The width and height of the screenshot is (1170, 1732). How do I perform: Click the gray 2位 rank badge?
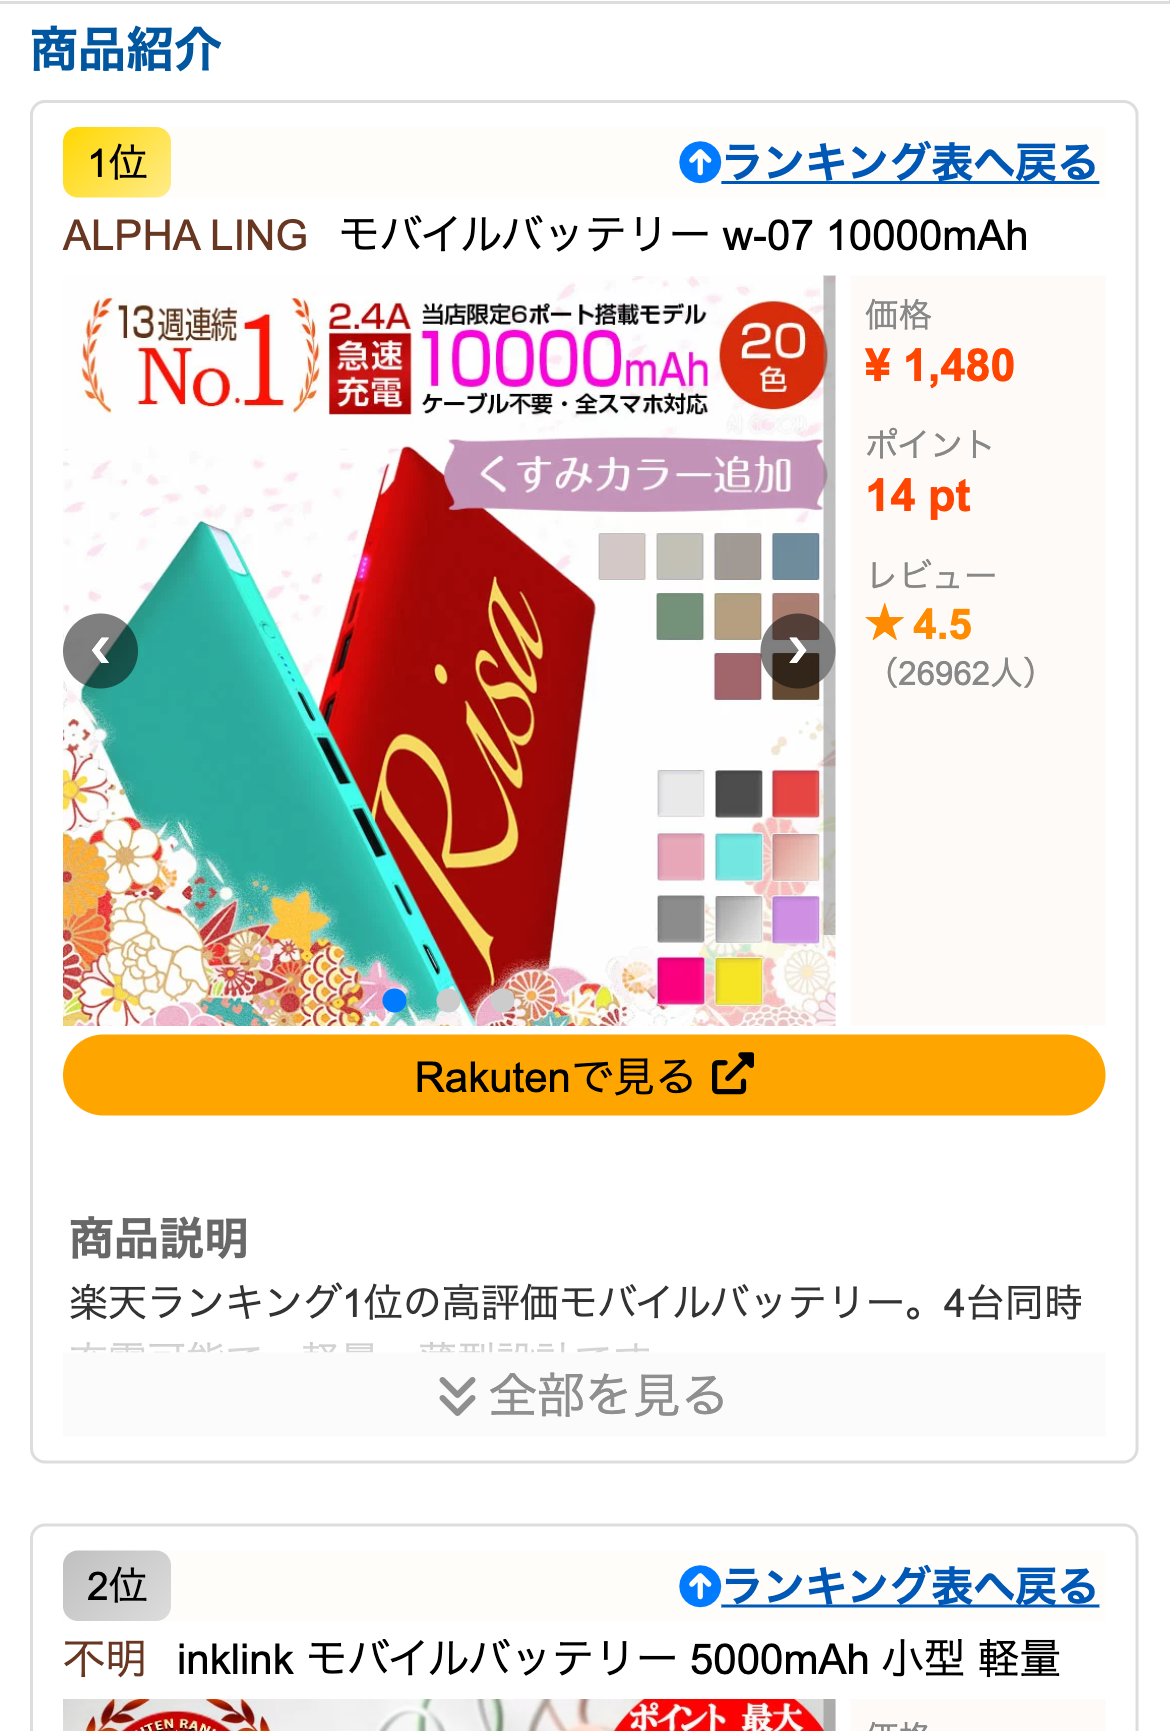pyautogui.click(x=117, y=1586)
